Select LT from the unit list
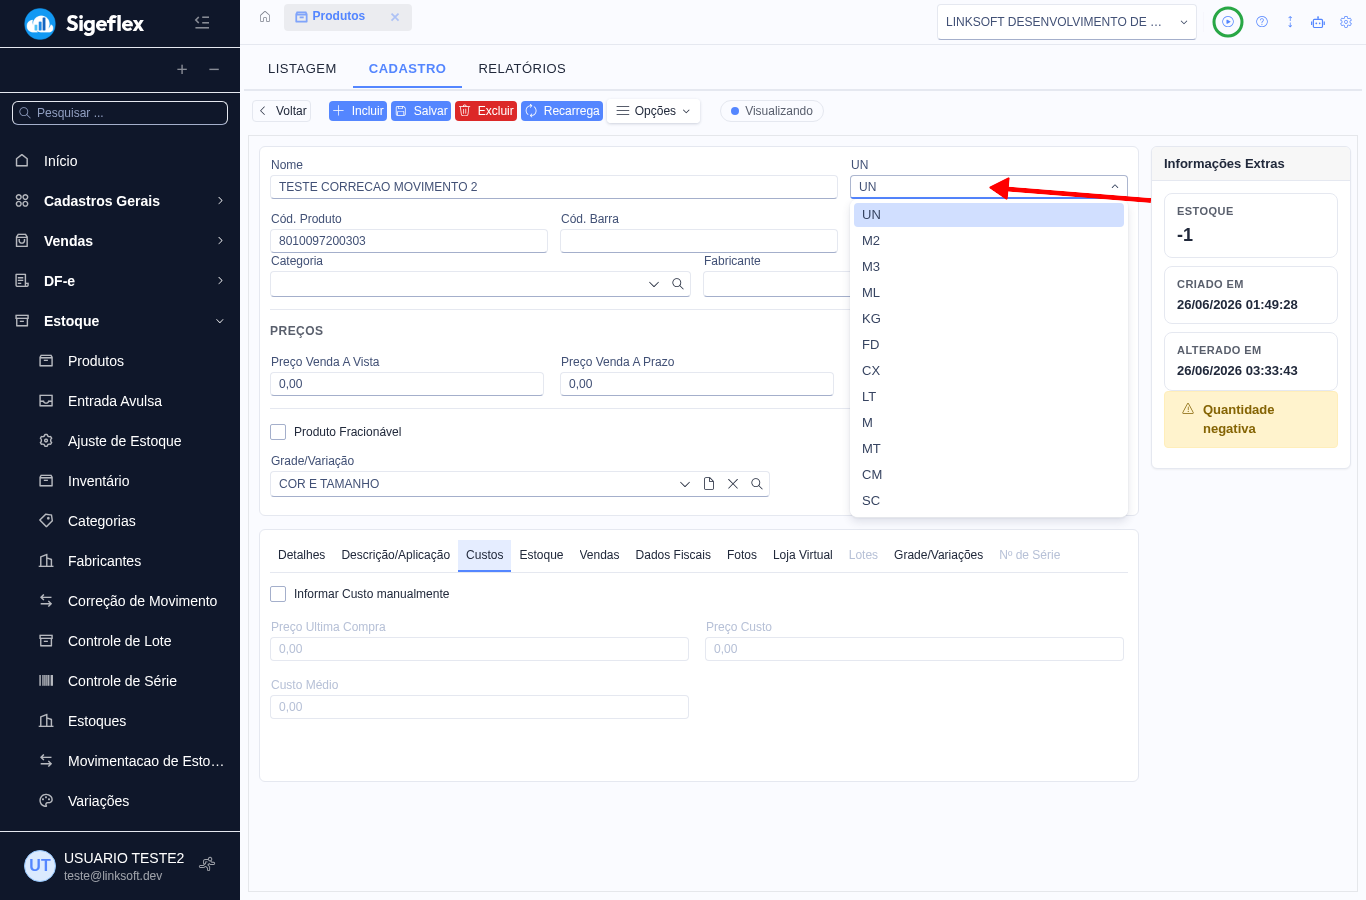This screenshot has width=1366, height=900. click(x=989, y=397)
